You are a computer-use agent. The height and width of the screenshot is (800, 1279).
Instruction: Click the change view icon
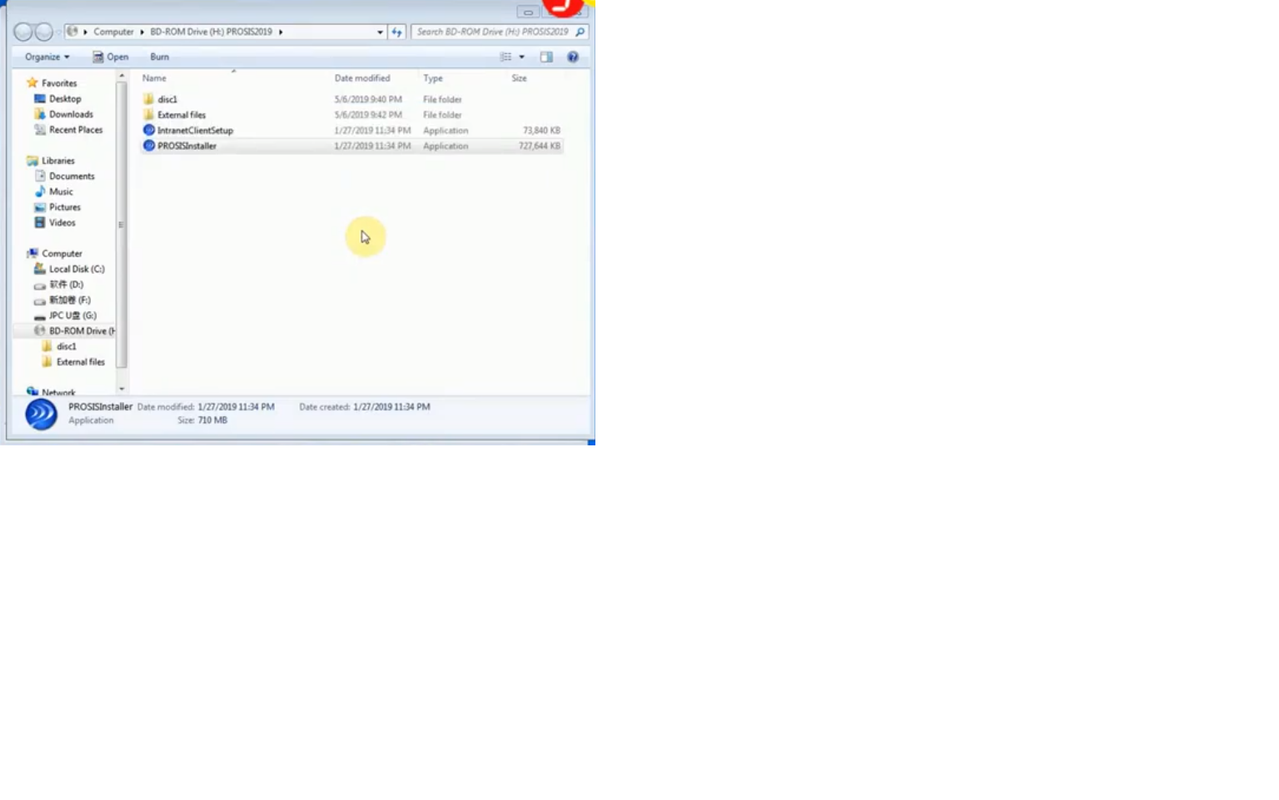coord(506,57)
